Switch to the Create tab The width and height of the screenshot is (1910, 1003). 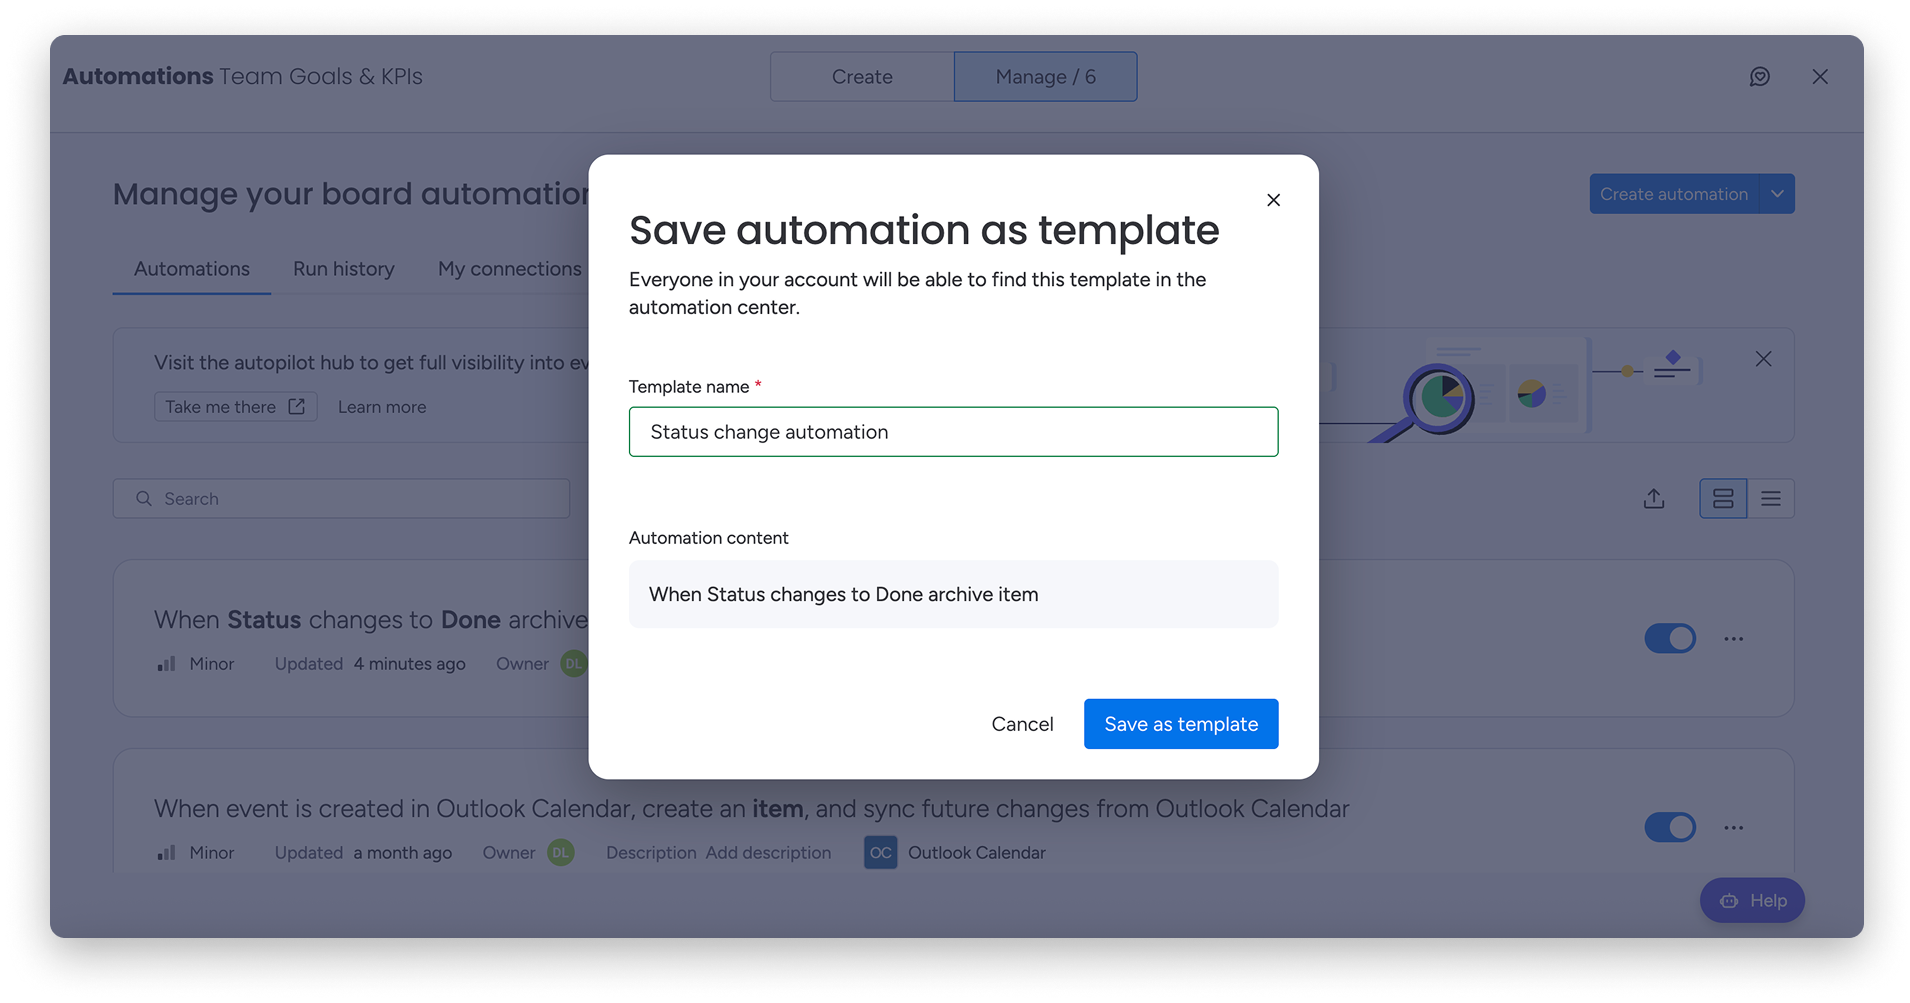tap(862, 77)
